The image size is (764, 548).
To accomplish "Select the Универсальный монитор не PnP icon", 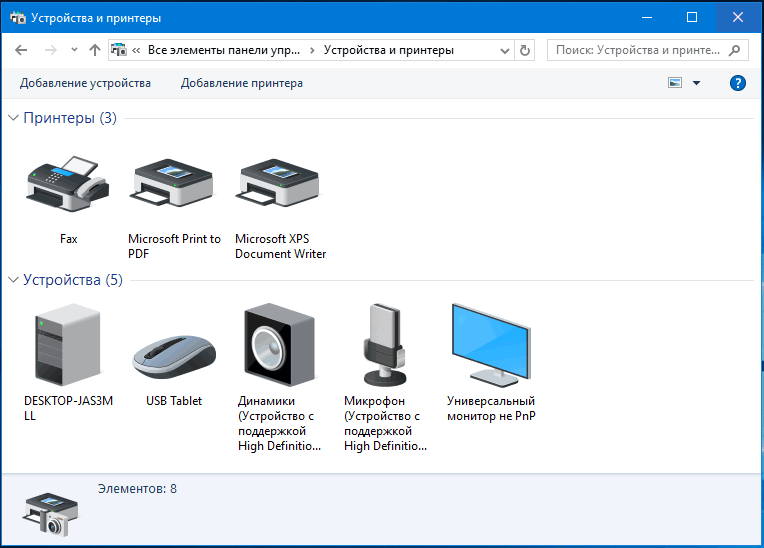I will point(491,345).
